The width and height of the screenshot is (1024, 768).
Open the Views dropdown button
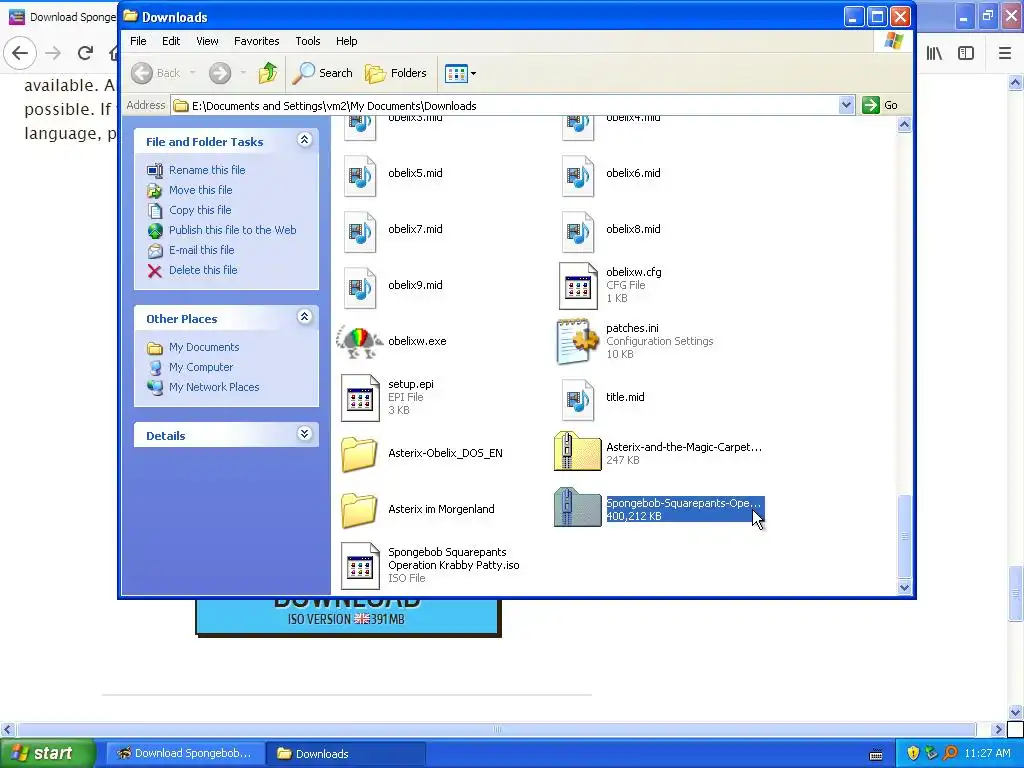[x=460, y=73]
